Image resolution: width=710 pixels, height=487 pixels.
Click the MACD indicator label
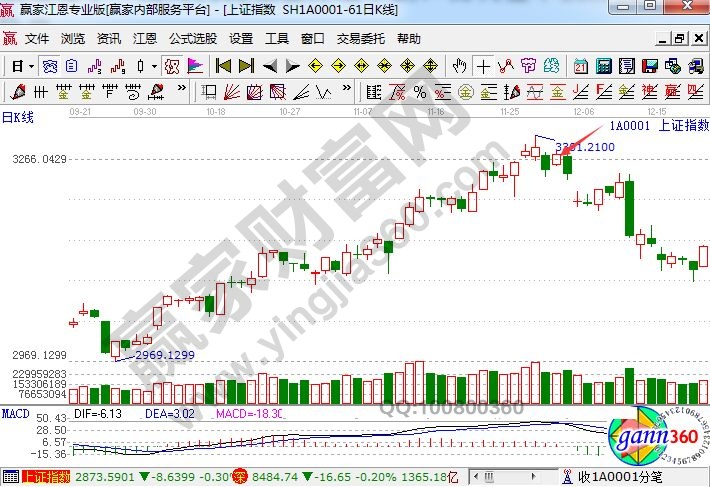coord(14,413)
